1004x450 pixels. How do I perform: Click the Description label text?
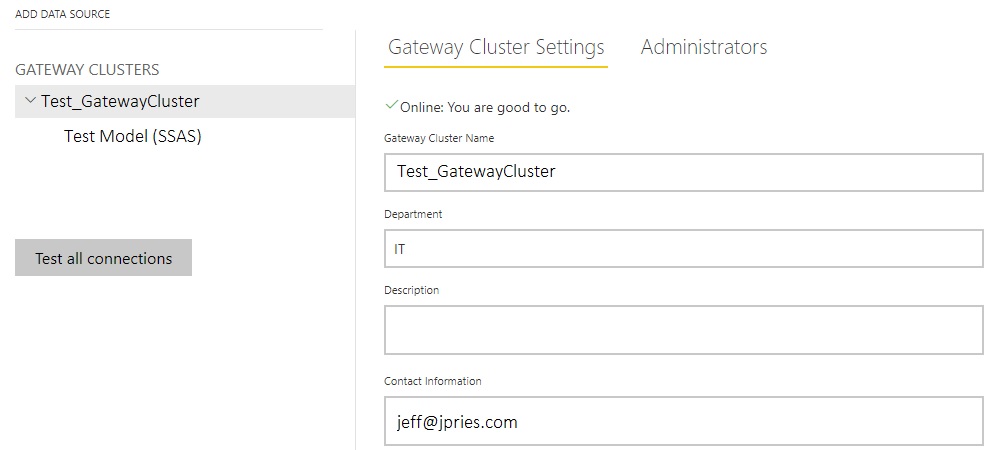[x=411, y=290]
